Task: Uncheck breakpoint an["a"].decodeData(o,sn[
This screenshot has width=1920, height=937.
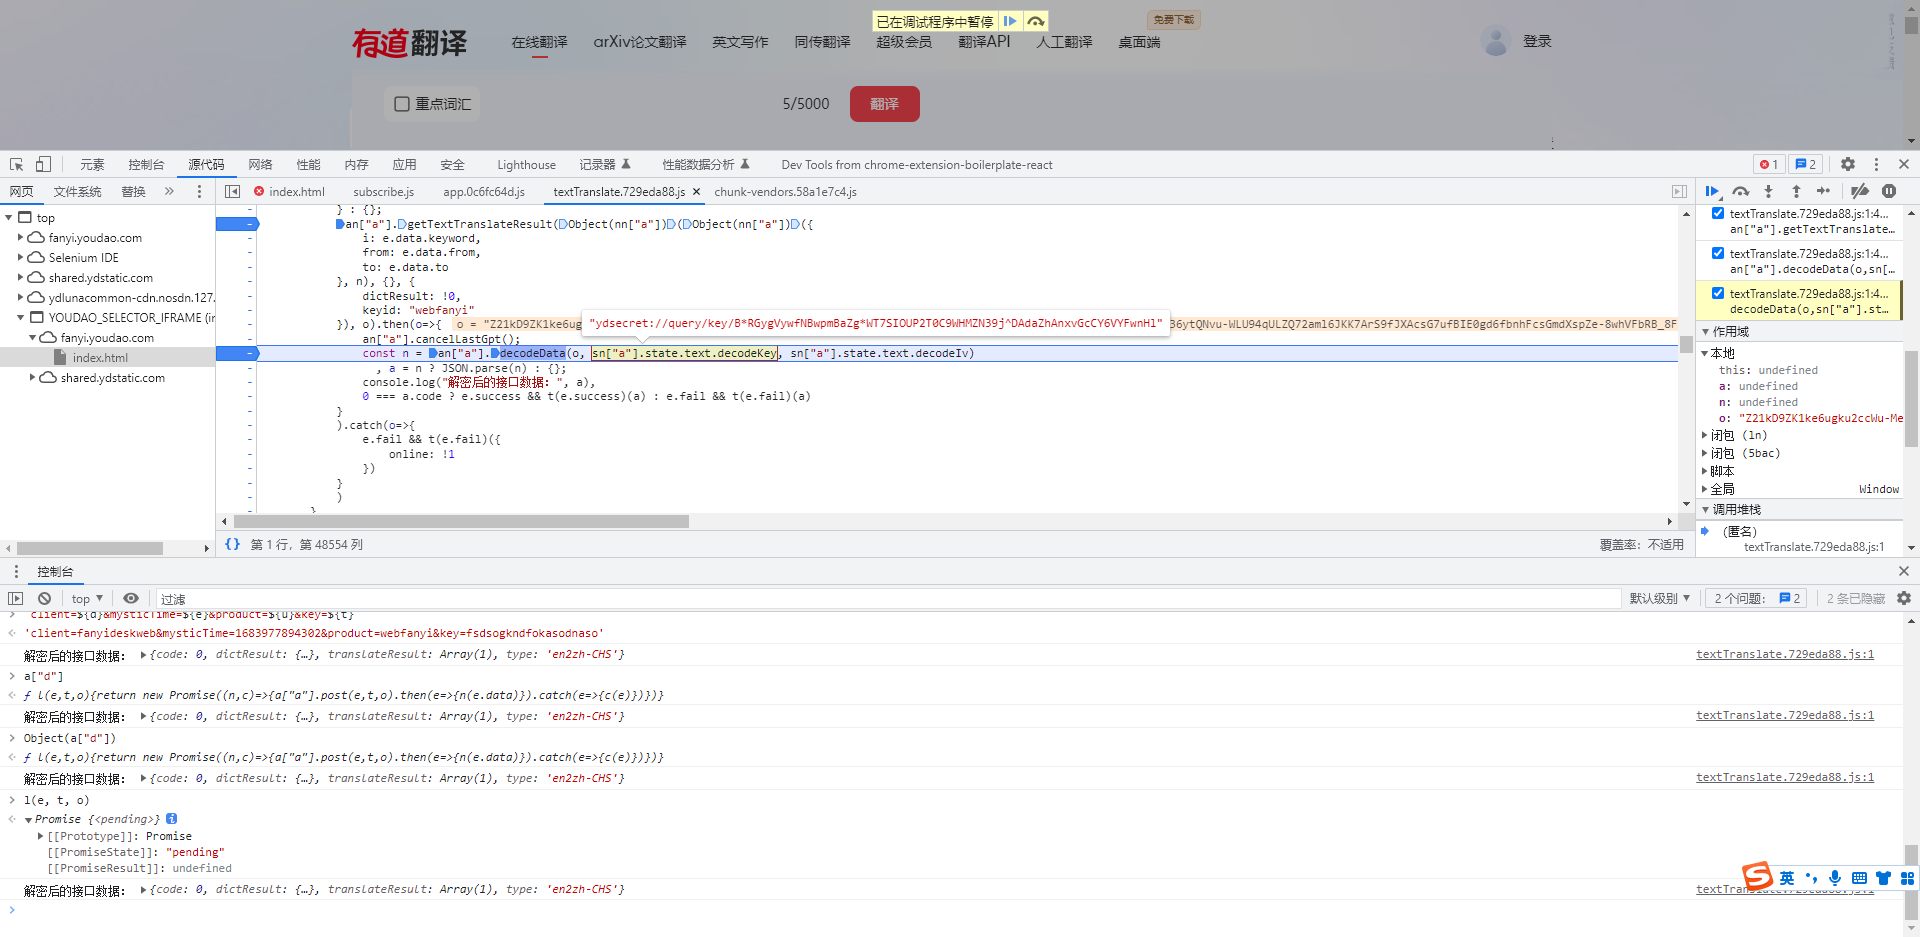Action: (x=1718, y=253)
